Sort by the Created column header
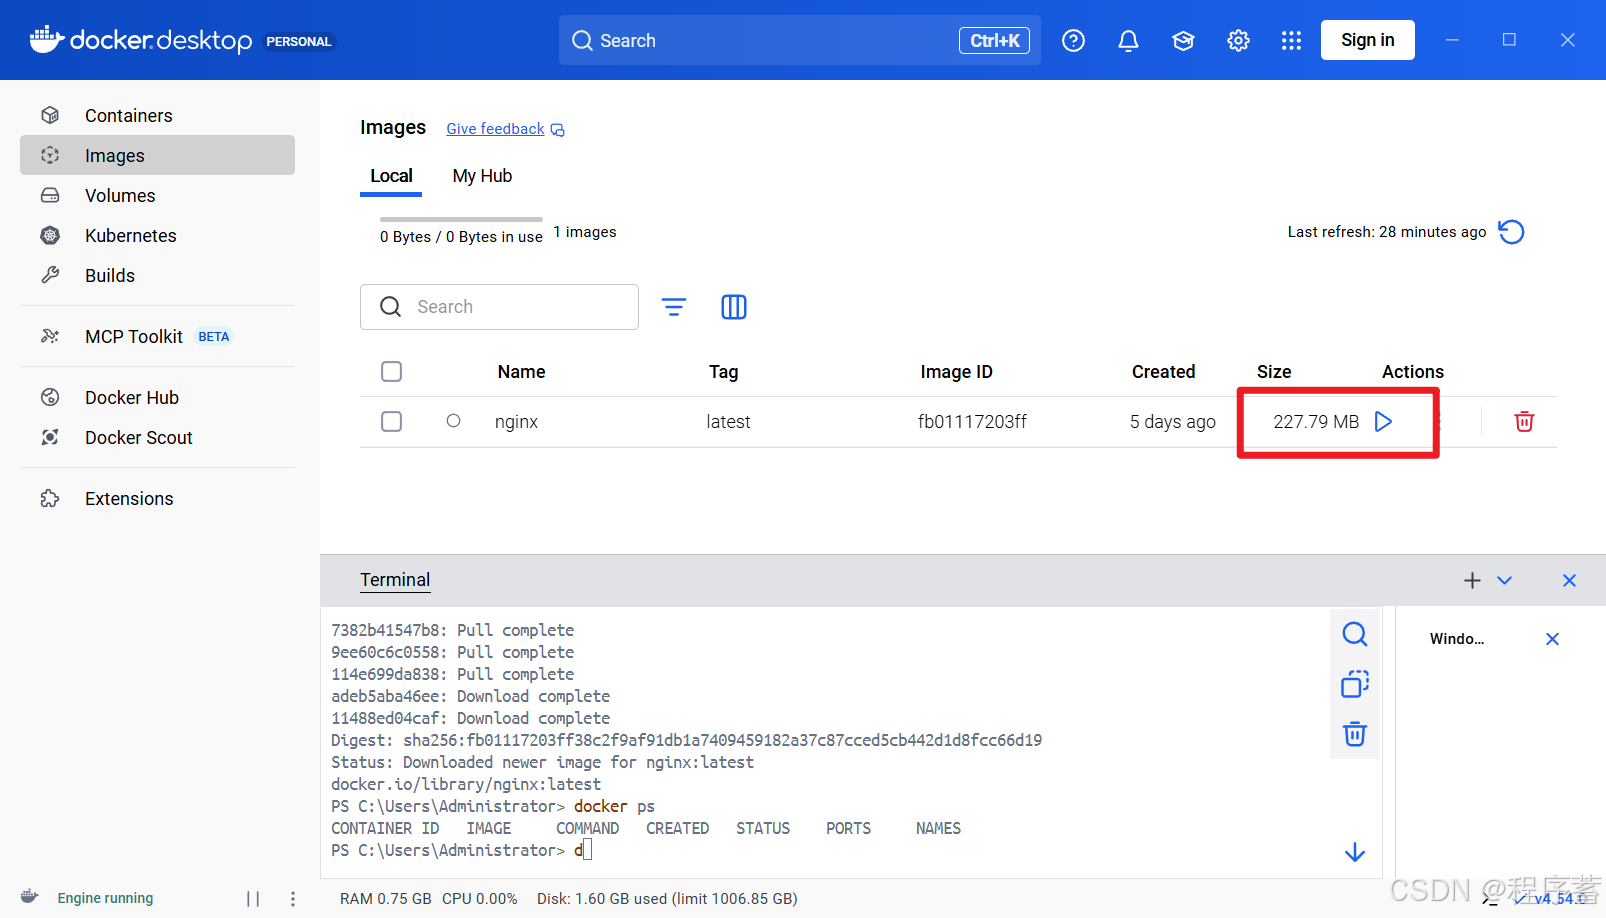Viewport: 1606px width, 918px height. 1163,372
